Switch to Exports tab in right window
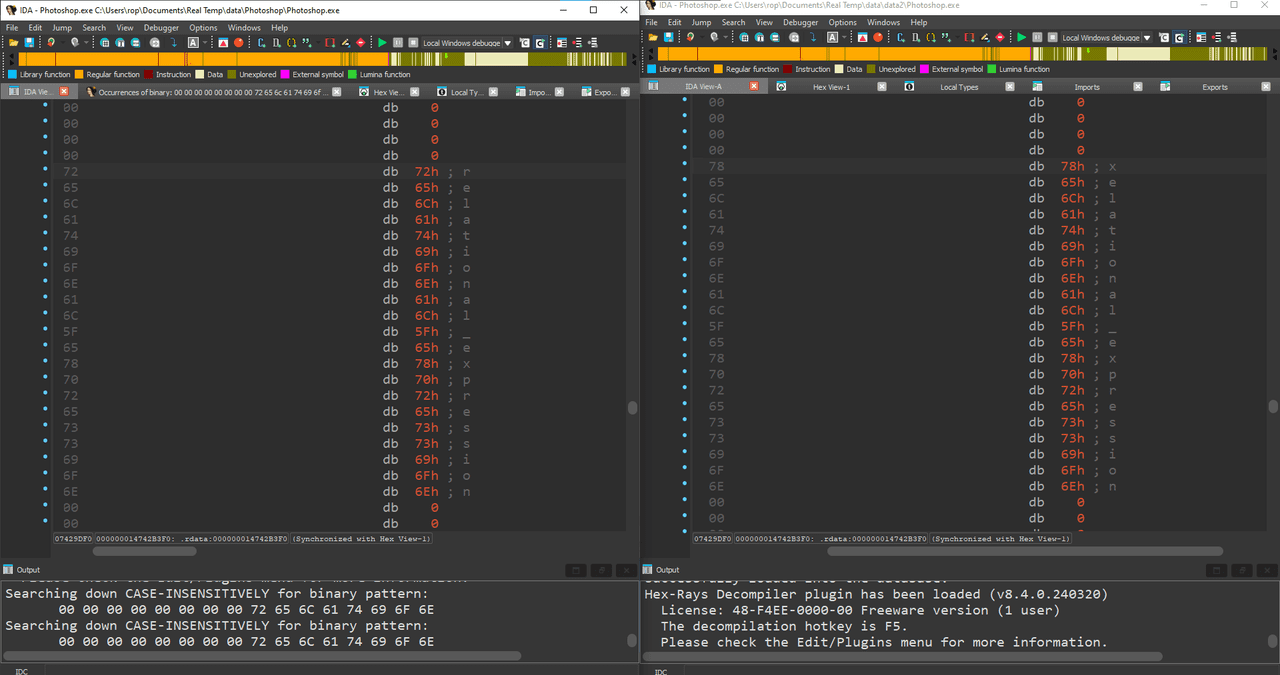 tap(1214, 87)
